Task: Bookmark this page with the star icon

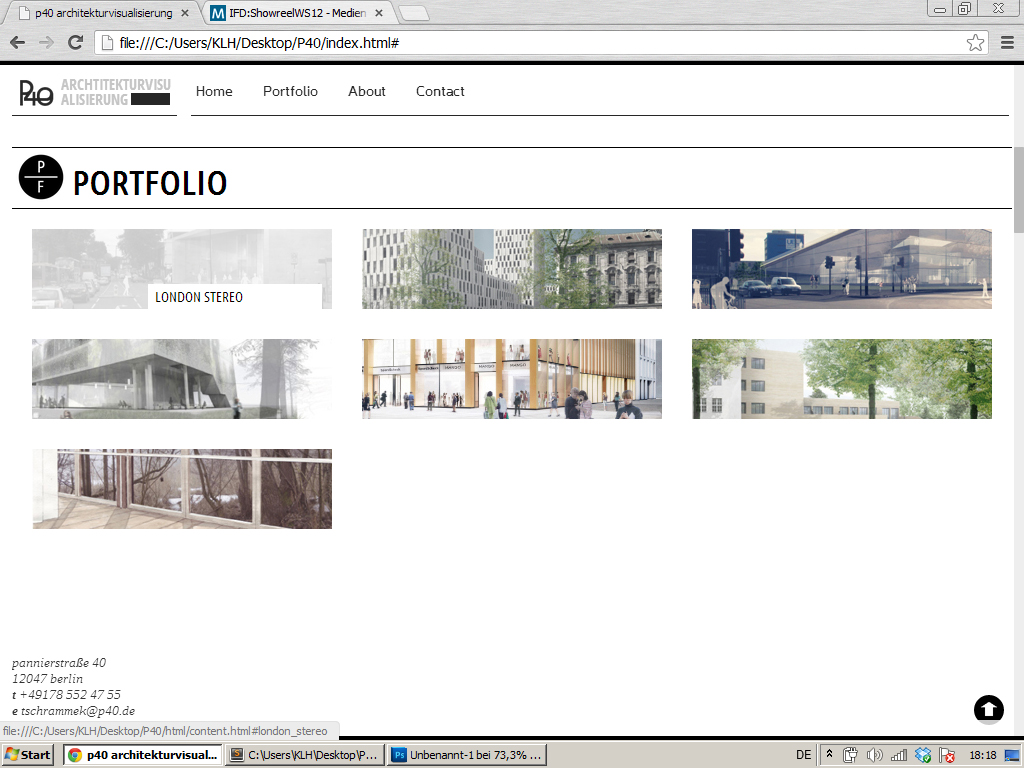Action: 975,43
